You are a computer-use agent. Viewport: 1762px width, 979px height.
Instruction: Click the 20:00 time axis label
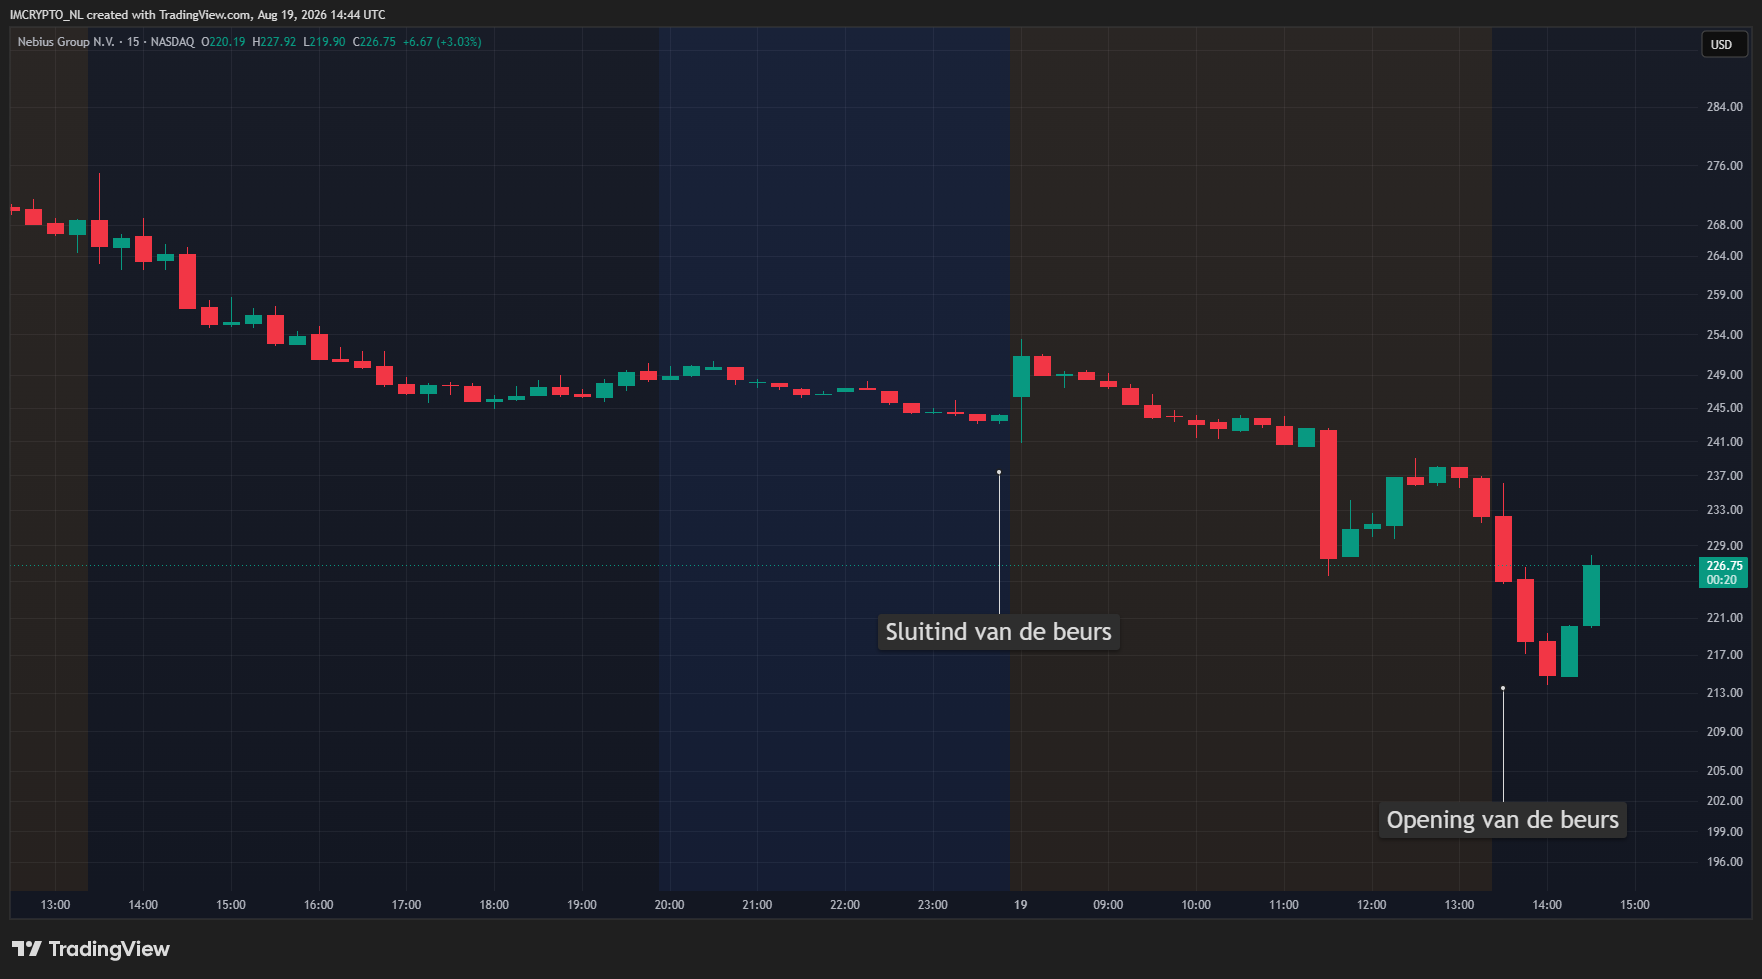670,905
